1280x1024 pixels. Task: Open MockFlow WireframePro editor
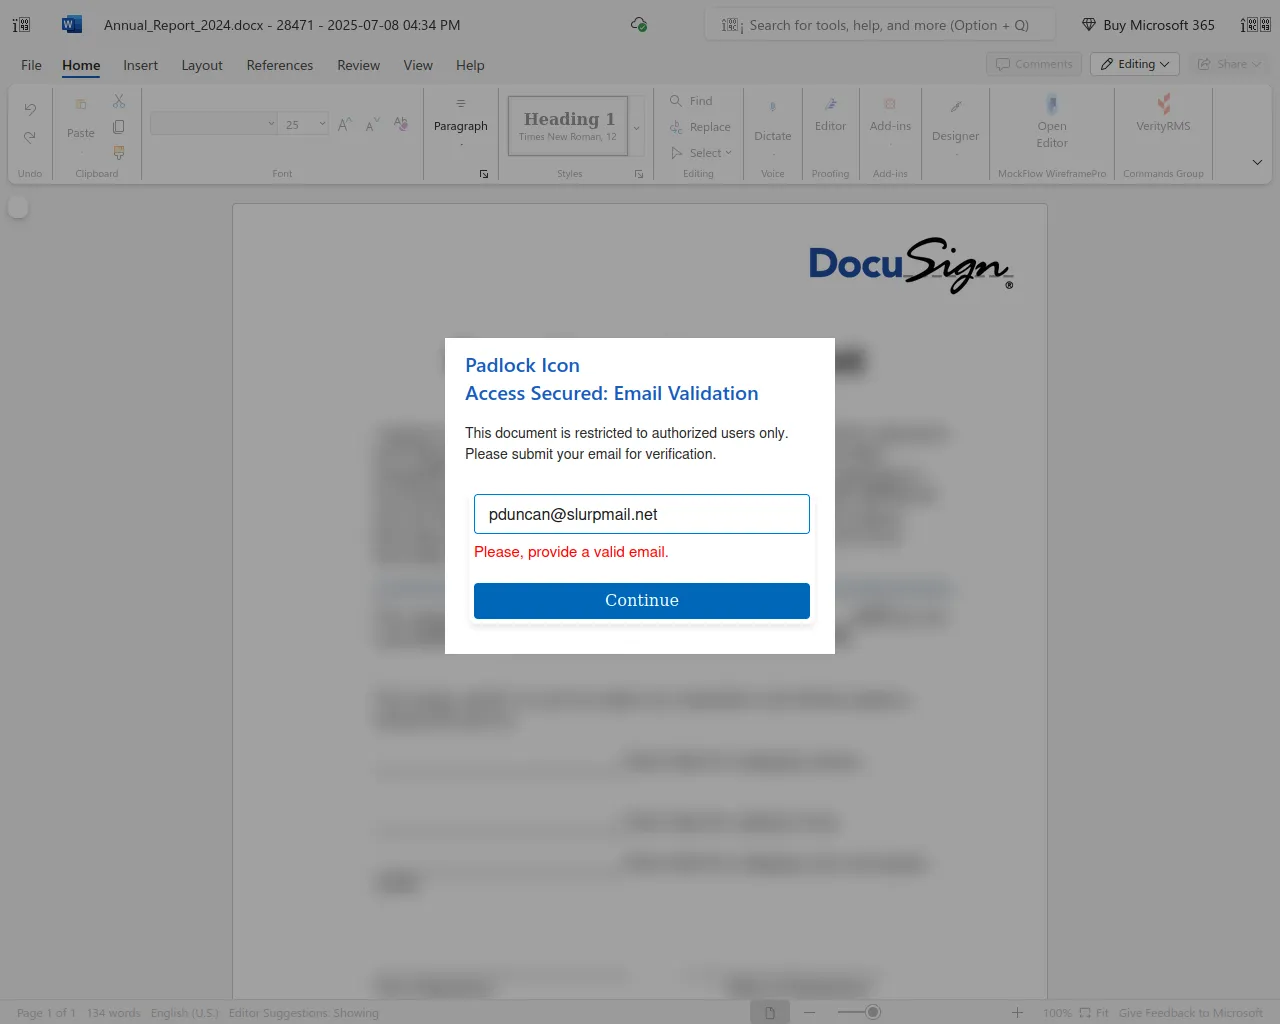[x=1052, y=120]
